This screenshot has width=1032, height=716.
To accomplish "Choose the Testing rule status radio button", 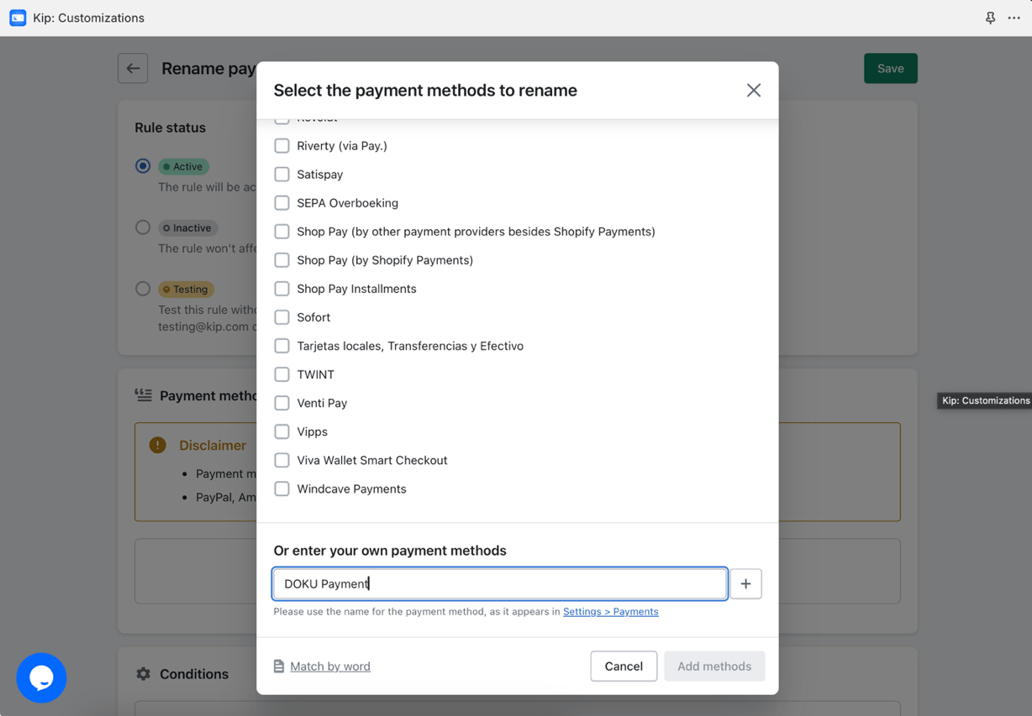I will click(143, 289).
